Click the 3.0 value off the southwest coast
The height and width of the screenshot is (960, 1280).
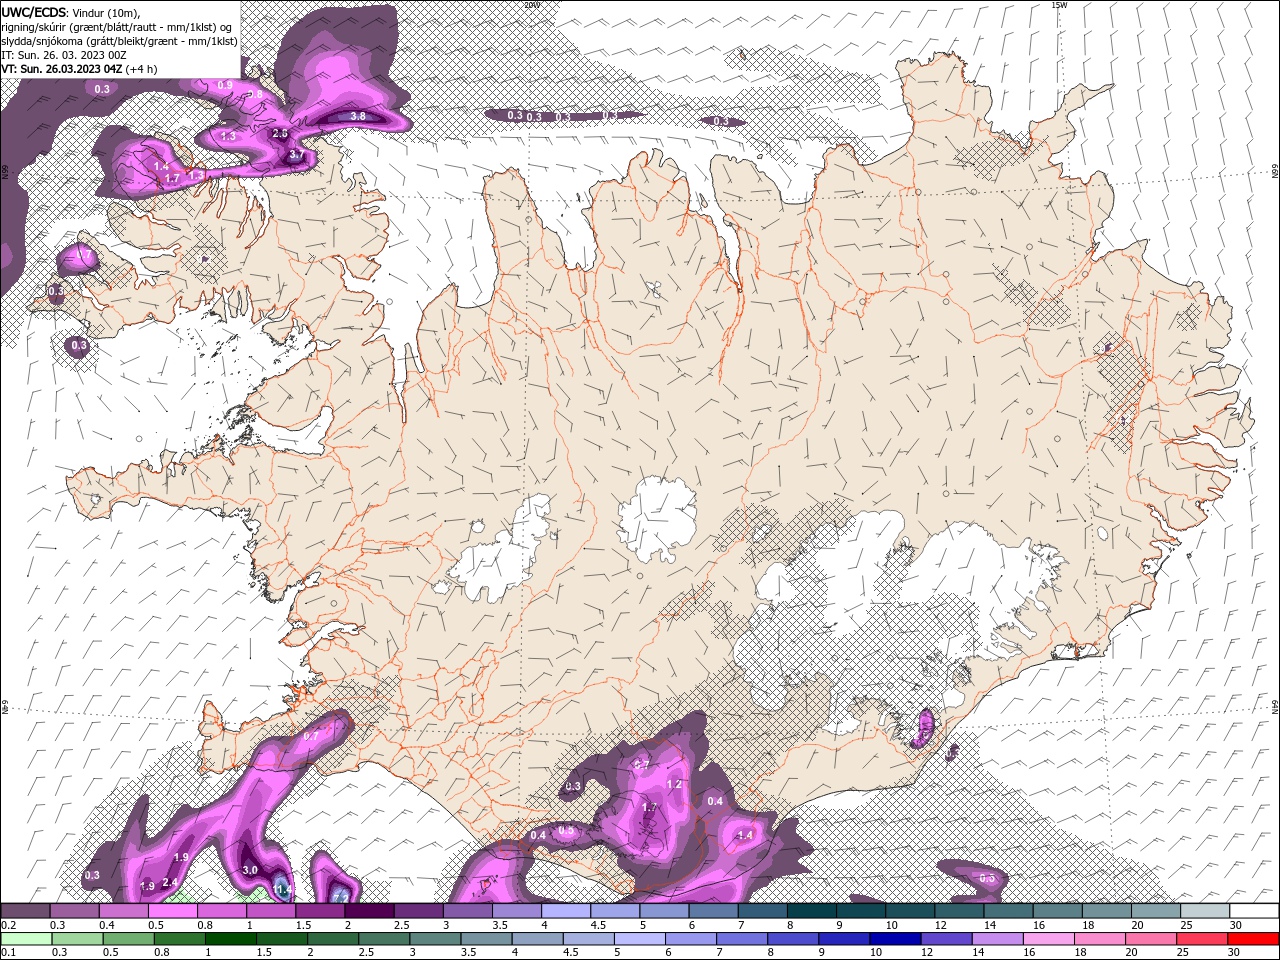[250, 870]
